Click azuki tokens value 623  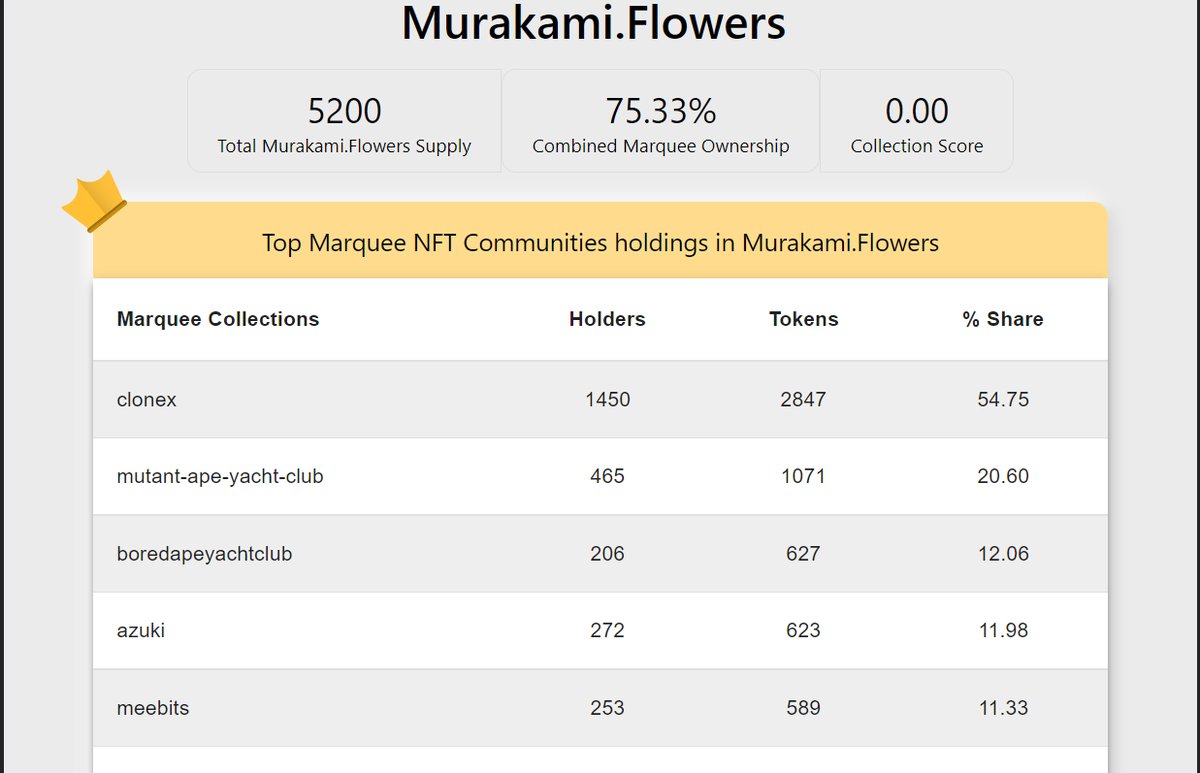(x=803, y=630)
